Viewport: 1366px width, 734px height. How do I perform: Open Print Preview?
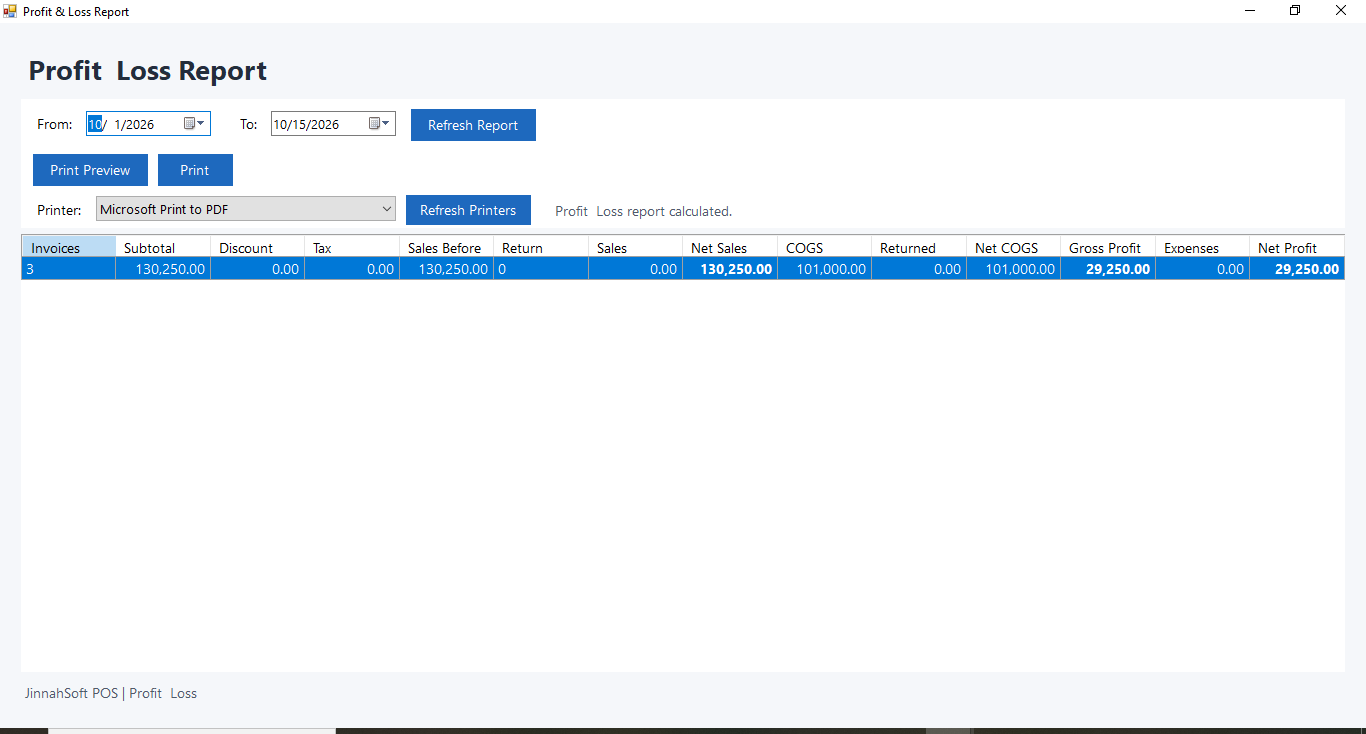90,170
